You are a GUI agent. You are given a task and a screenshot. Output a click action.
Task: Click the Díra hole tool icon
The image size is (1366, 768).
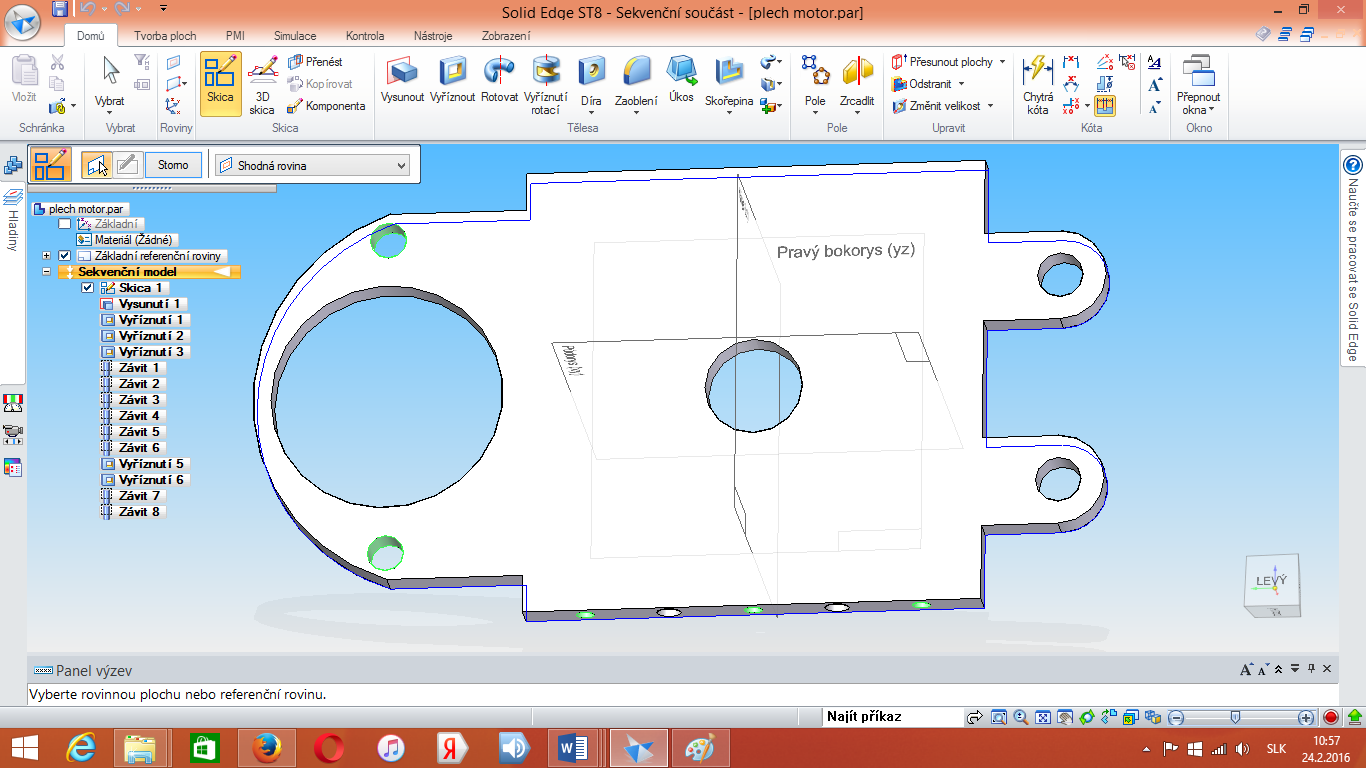pos(591,72)
